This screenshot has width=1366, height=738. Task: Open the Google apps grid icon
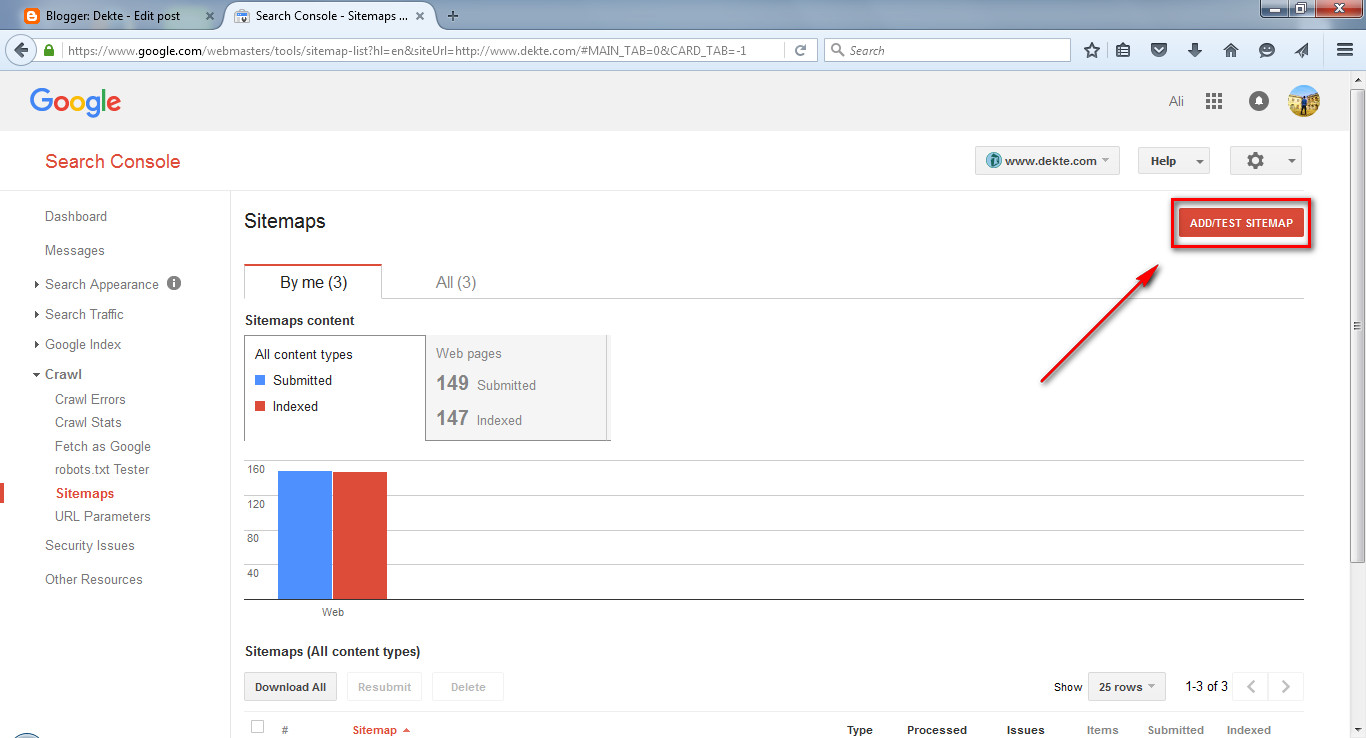tap(1214, 101)
